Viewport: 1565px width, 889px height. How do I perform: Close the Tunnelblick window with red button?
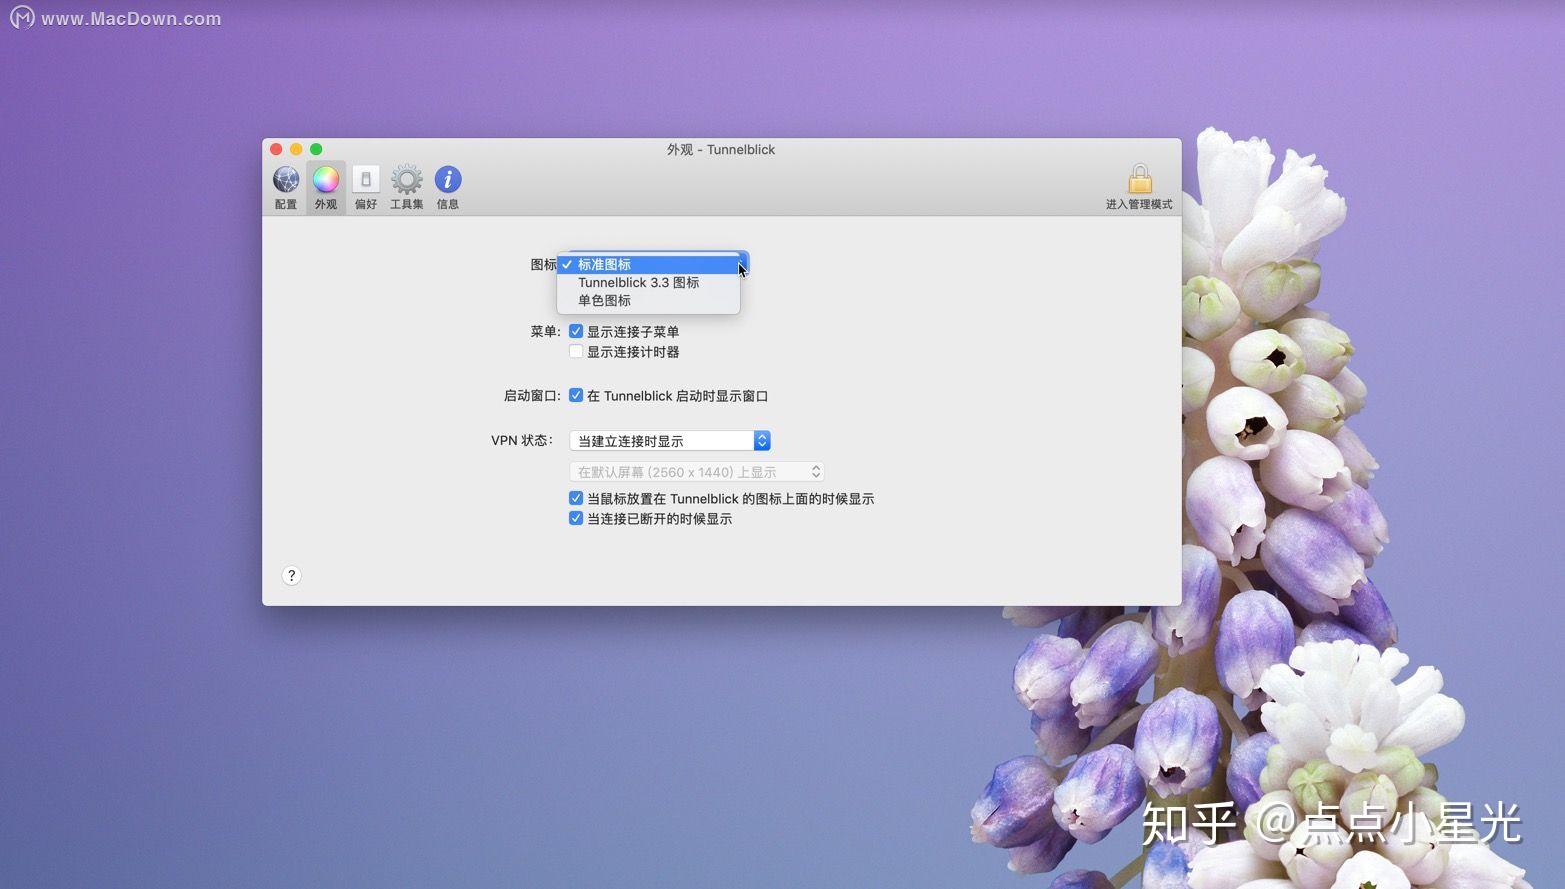(x=276, y=149)
